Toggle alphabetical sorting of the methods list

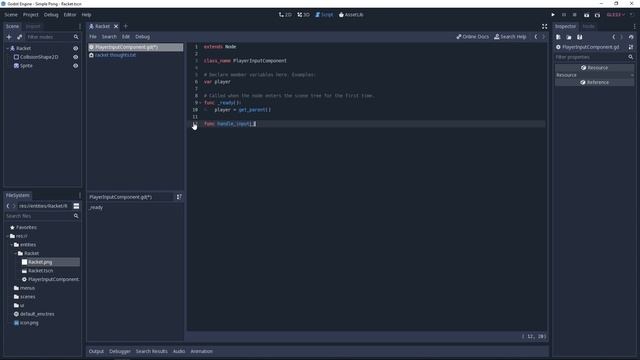tap(179, 197)
